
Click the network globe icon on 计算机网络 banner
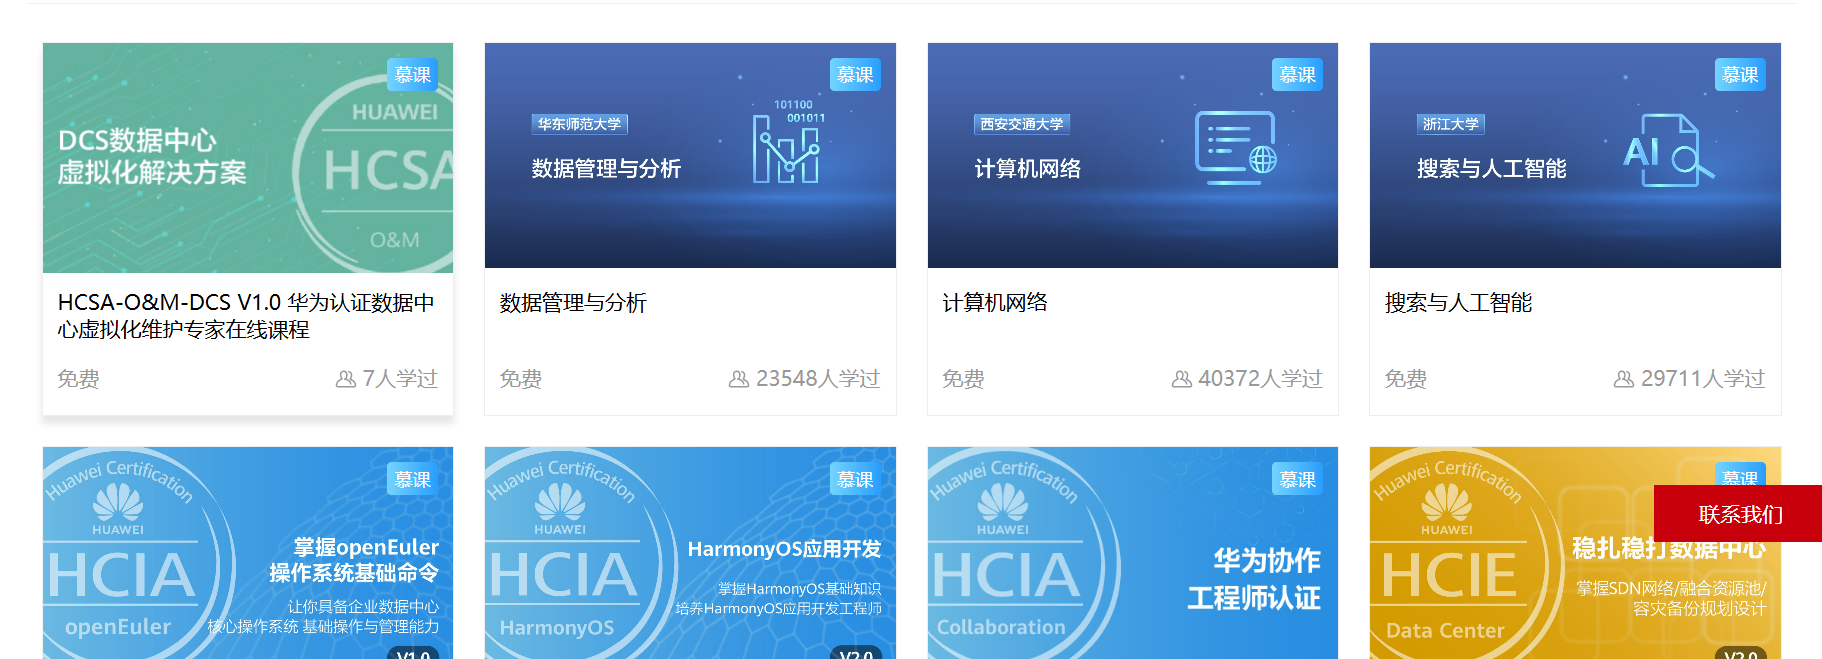[x=1237, y=148]
